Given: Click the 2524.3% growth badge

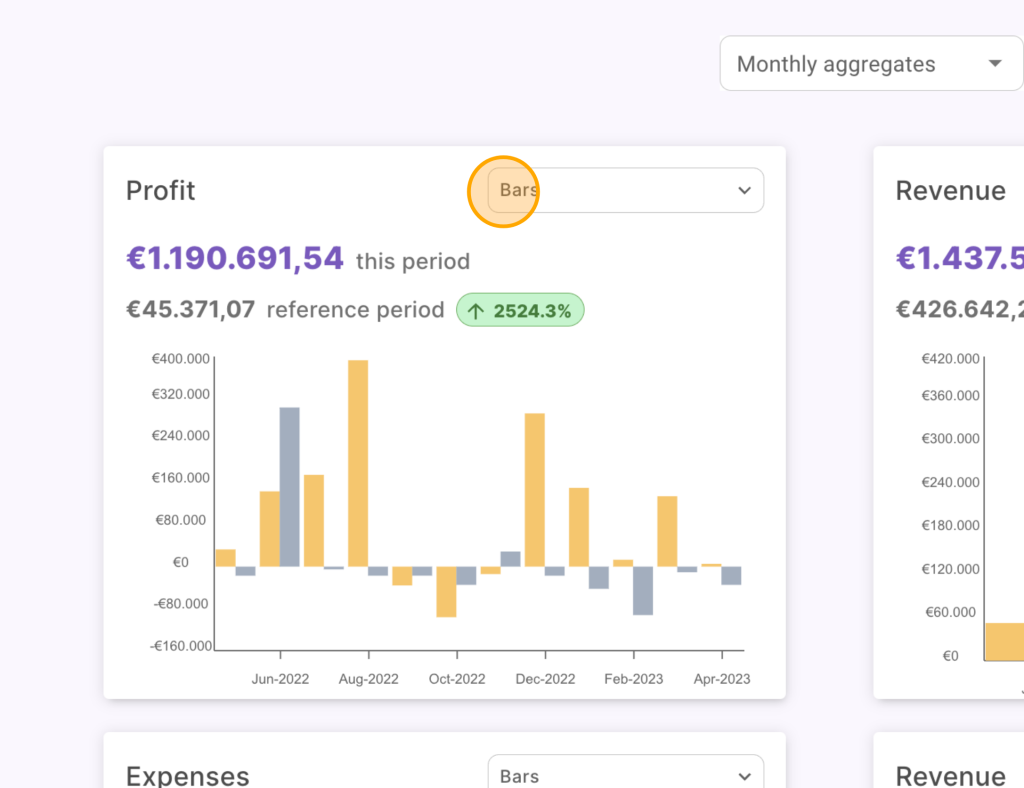Looking at the screenshot, I should click(521, 311).
